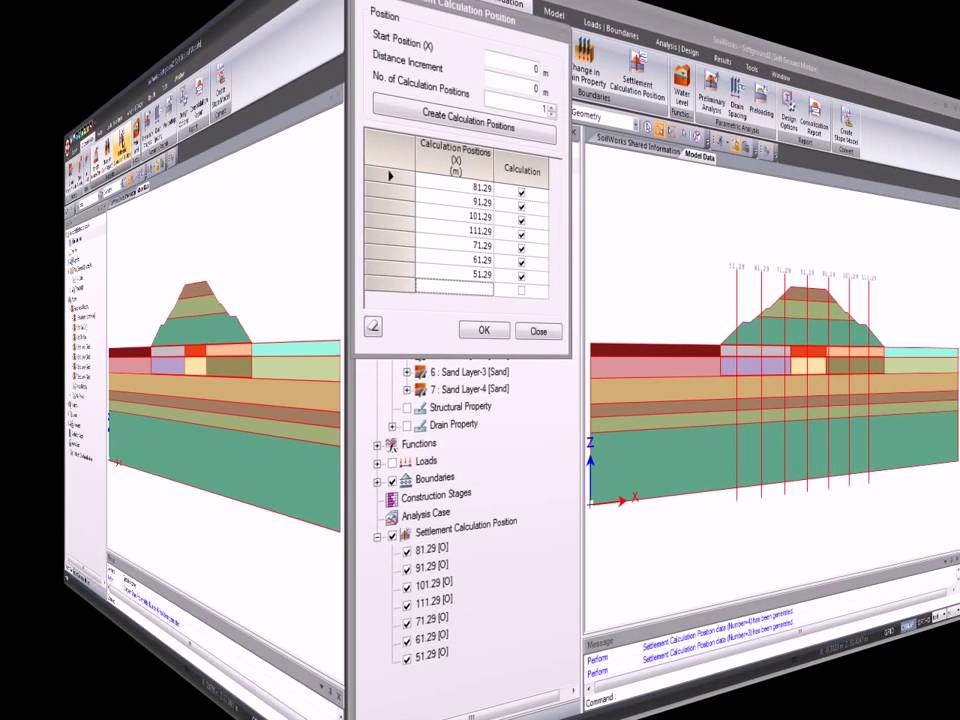This screenshot has width=960, height=720.
Task: Click the OK button in dialog
Action: coord(484,330)
